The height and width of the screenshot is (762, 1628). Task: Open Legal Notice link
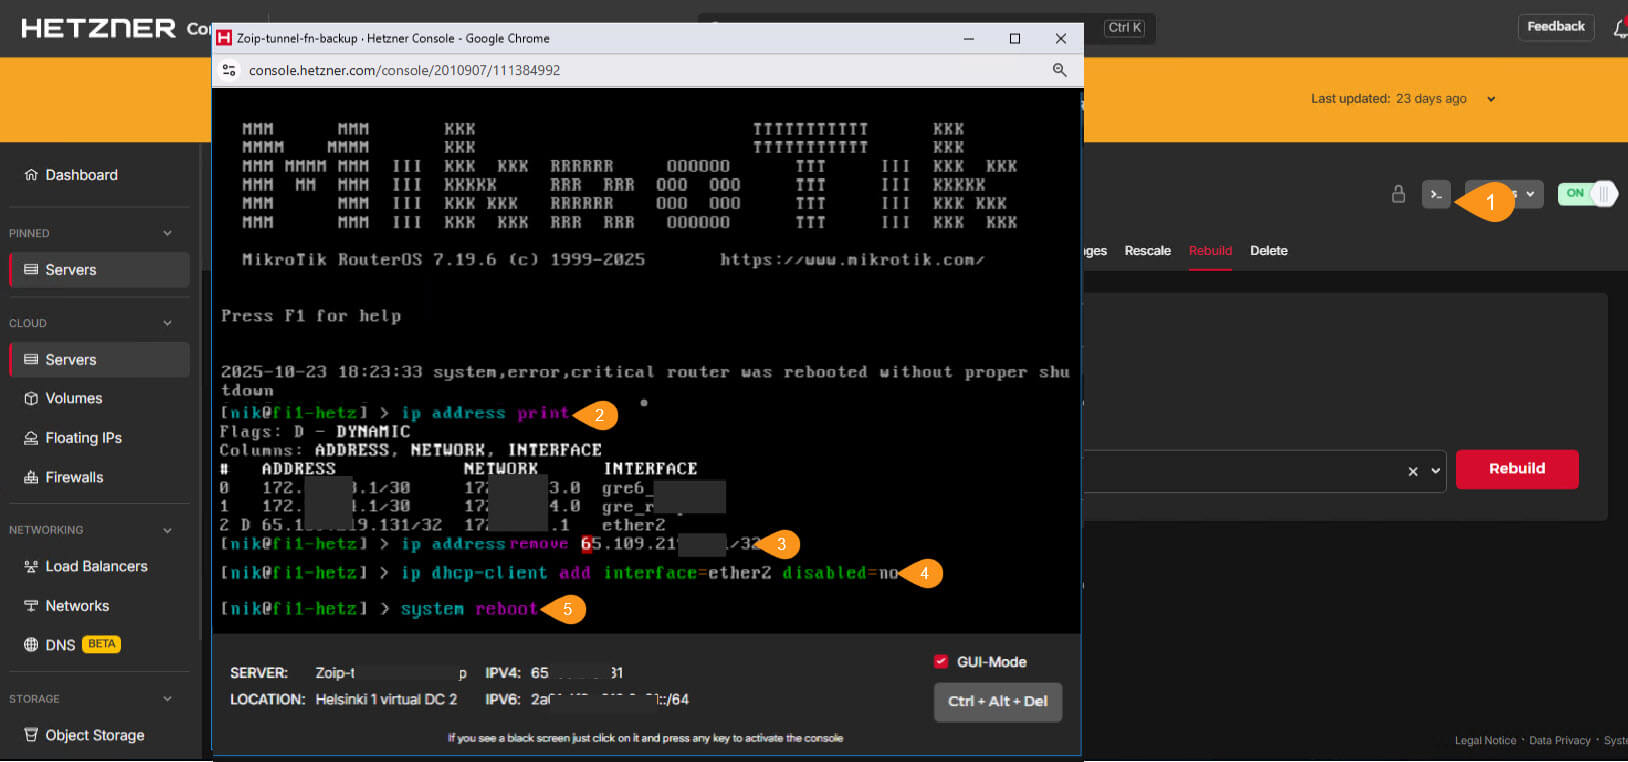(x=1485, y=741)
